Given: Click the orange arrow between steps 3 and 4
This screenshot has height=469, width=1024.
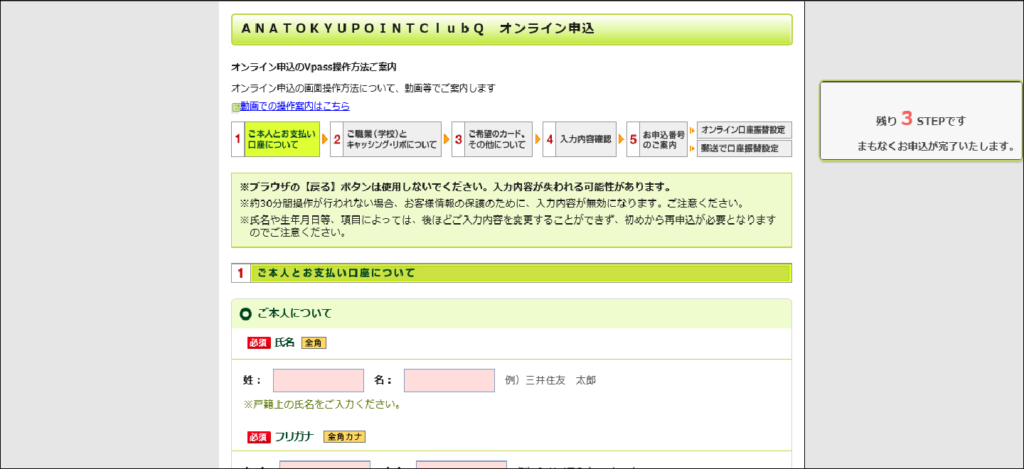Looking at the screenshot, I should (x=537, y=139).
